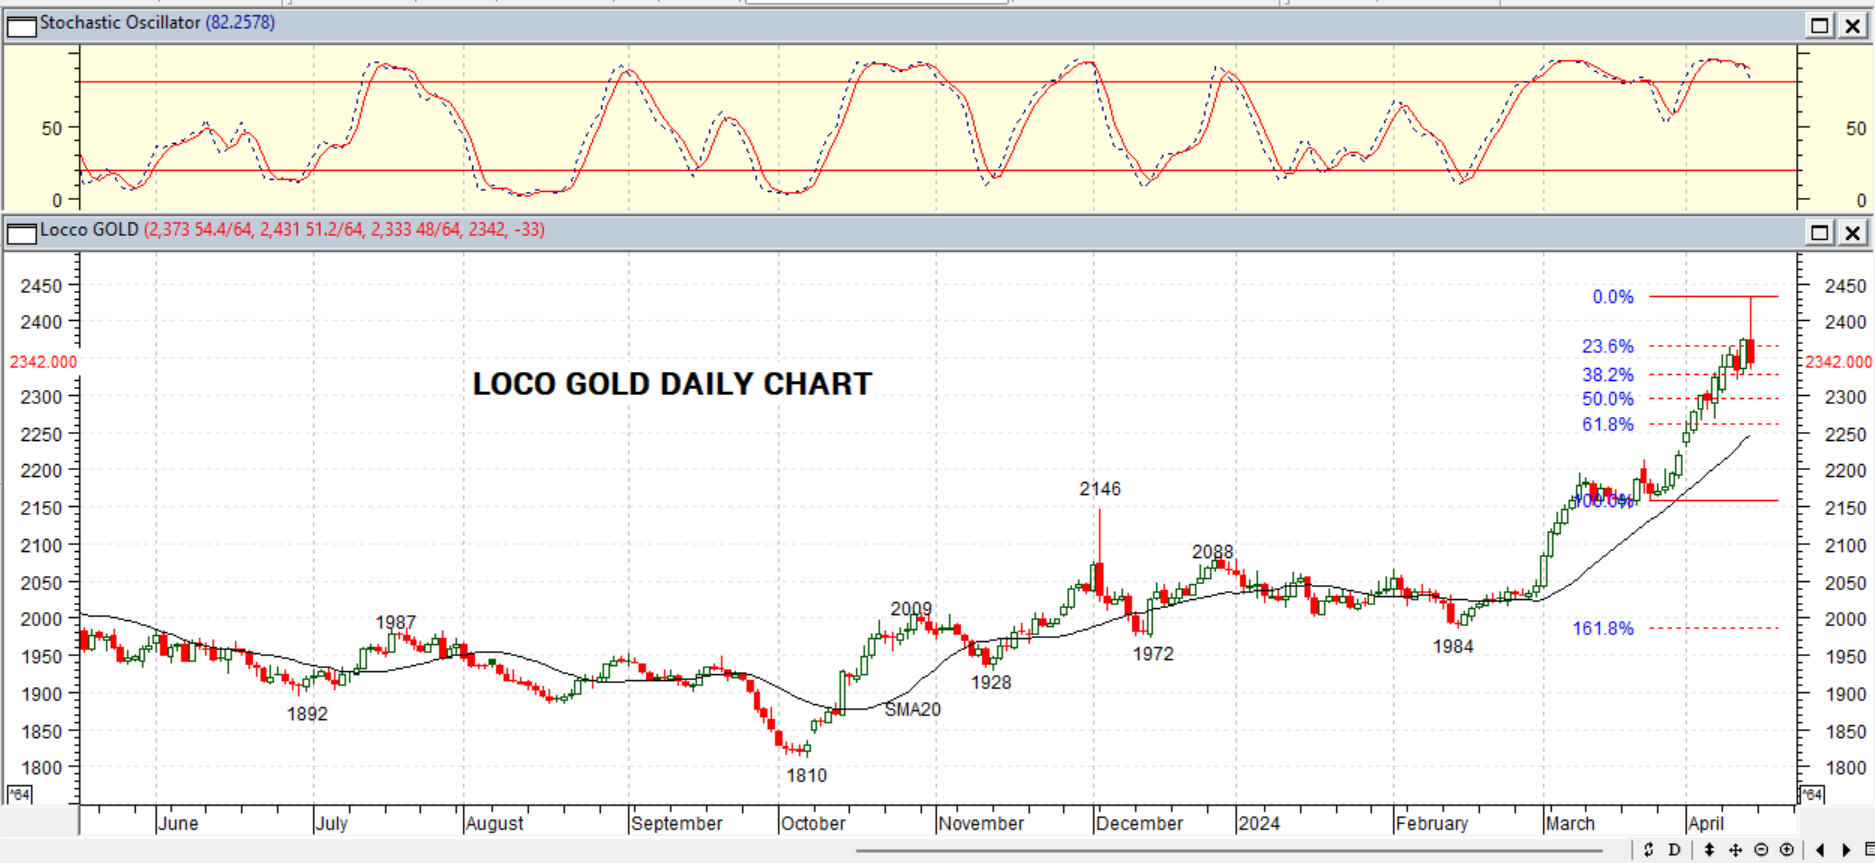
Task: Move chart forward with right arrow
Action: pyautogui.click(x=1846, y=850)
